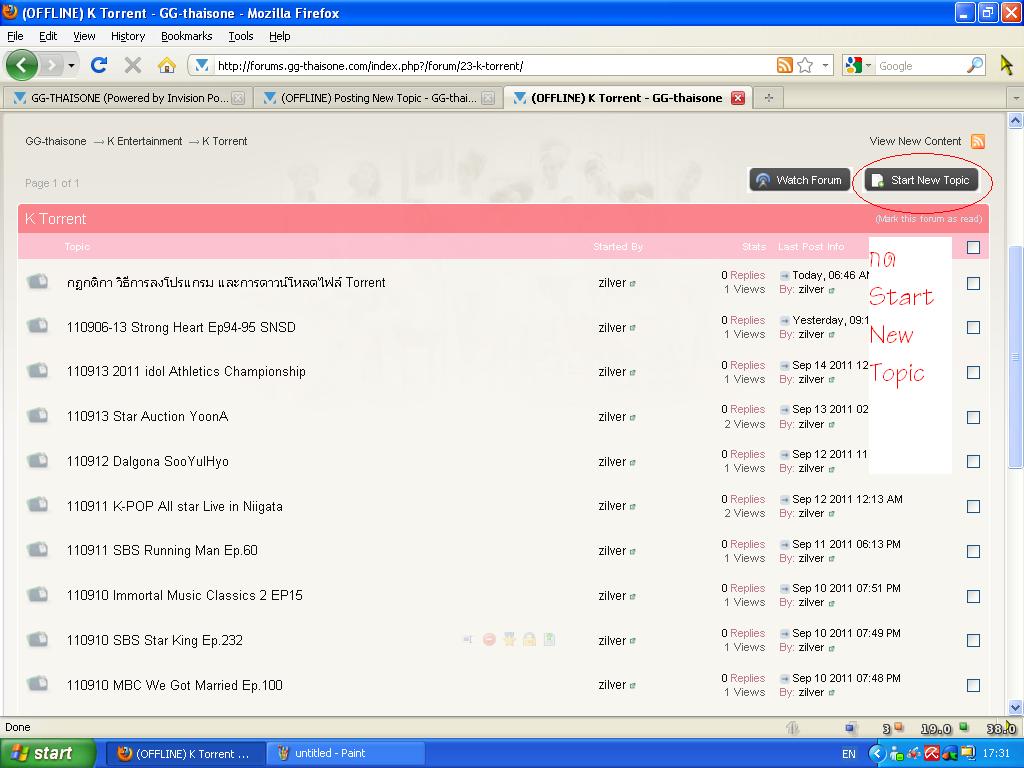This screenshot has height=768, width=1024.
Task: Open GG-thaisone breadcrumb home link
Action: pos(56,141)
